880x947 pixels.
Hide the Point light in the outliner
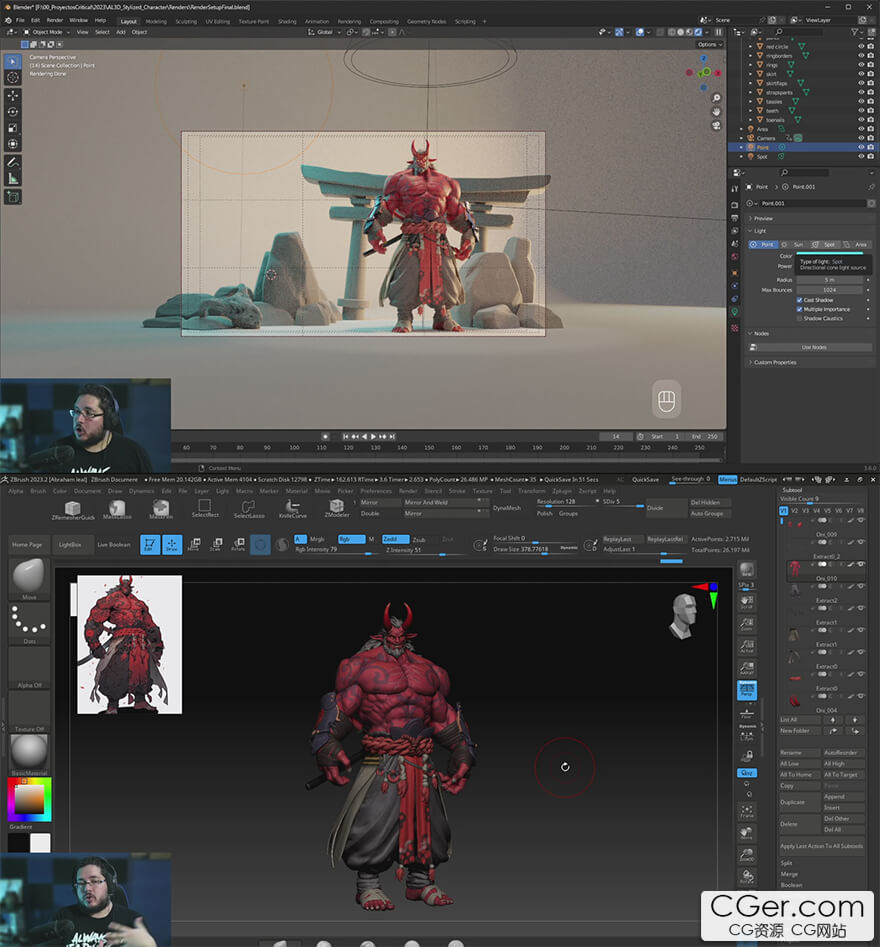pyautogui.click(x=861, y=147)
